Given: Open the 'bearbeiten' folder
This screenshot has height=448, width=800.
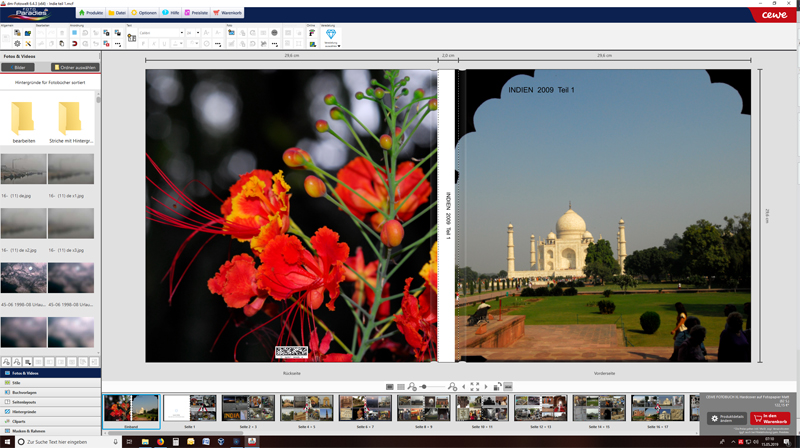Looking at the screenshot, I should point(24,122).
